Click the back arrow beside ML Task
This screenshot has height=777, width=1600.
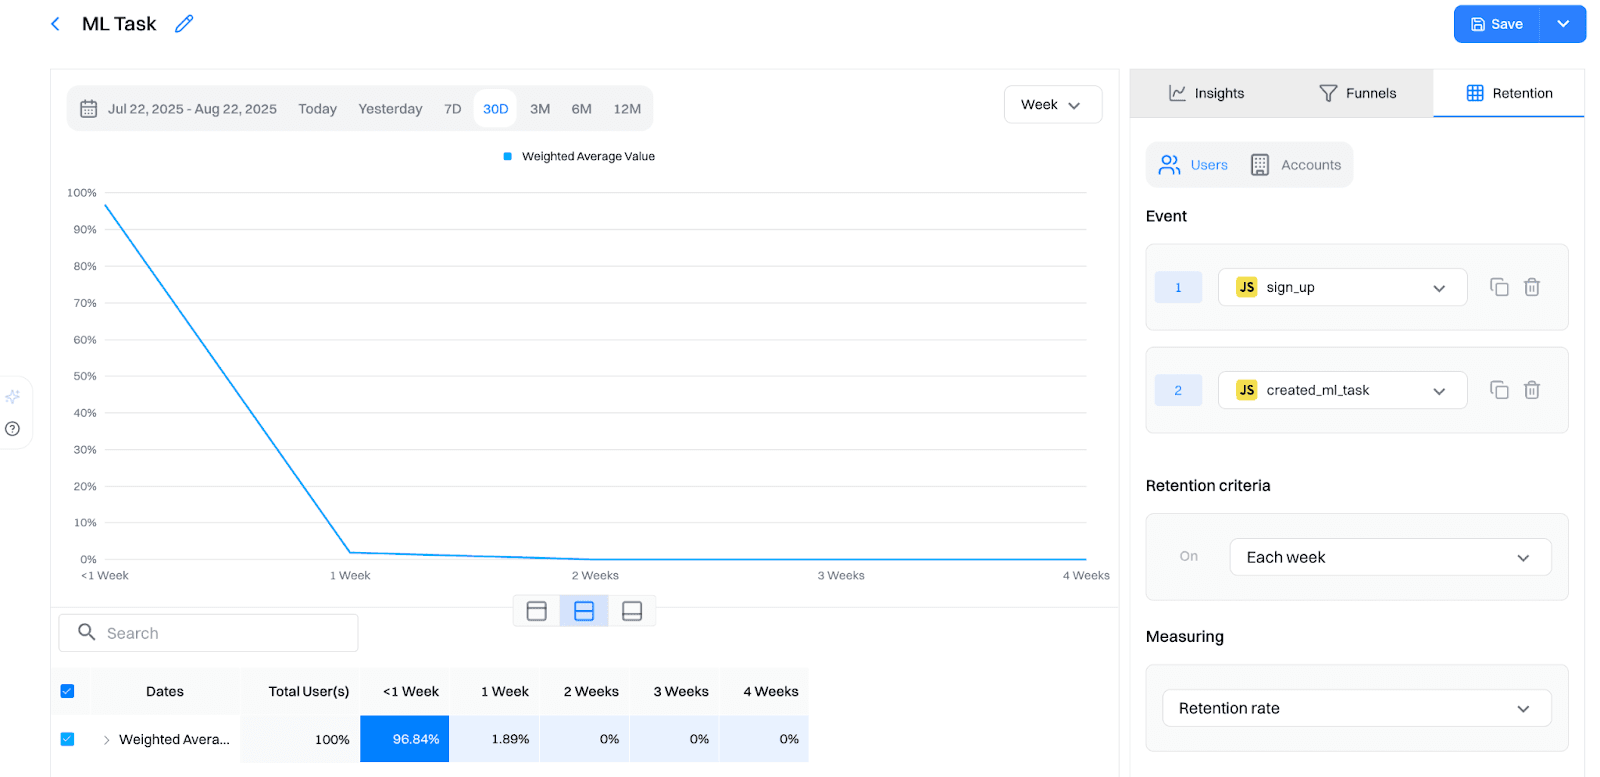55,24
